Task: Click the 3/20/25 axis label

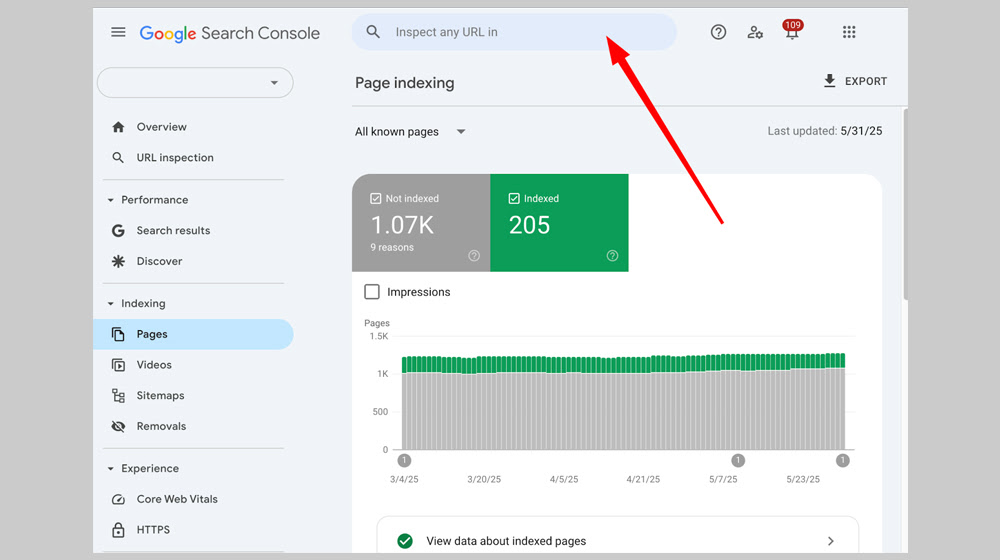Action: (x=484, y=479)
